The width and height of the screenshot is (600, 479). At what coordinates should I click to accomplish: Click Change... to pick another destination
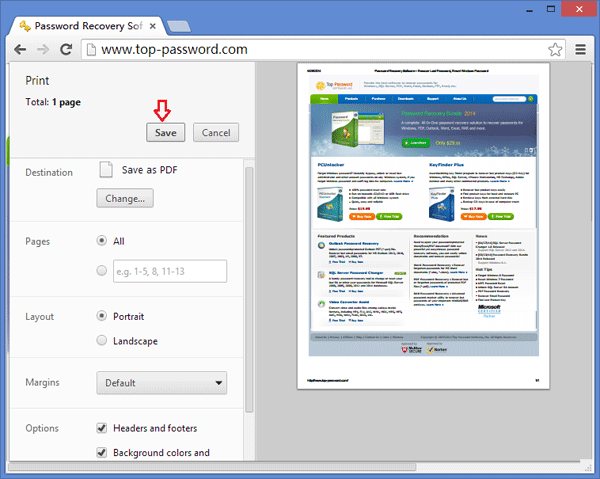click(124, 198)
